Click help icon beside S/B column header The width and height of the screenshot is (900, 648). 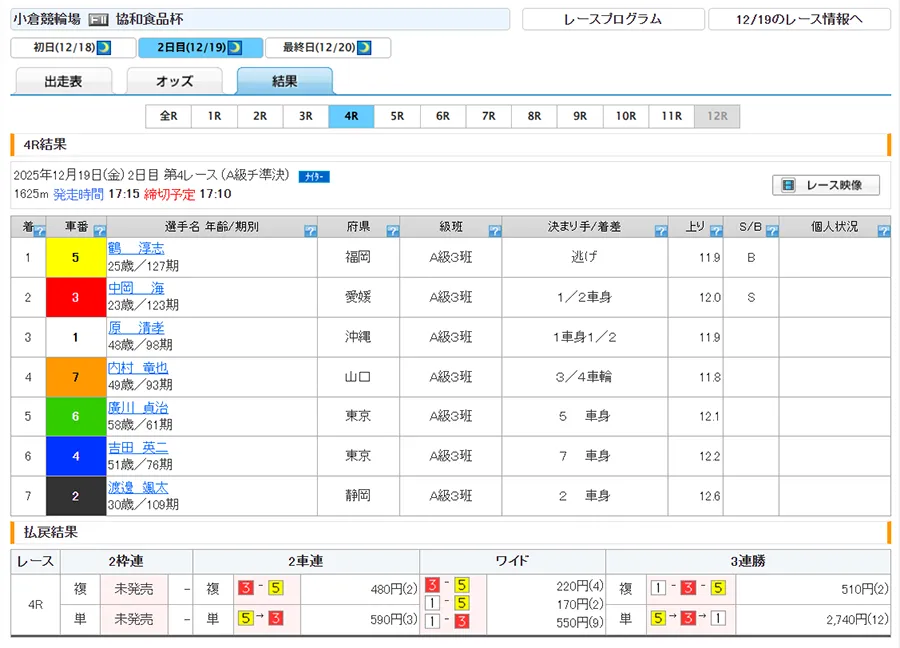pos(771,231)
